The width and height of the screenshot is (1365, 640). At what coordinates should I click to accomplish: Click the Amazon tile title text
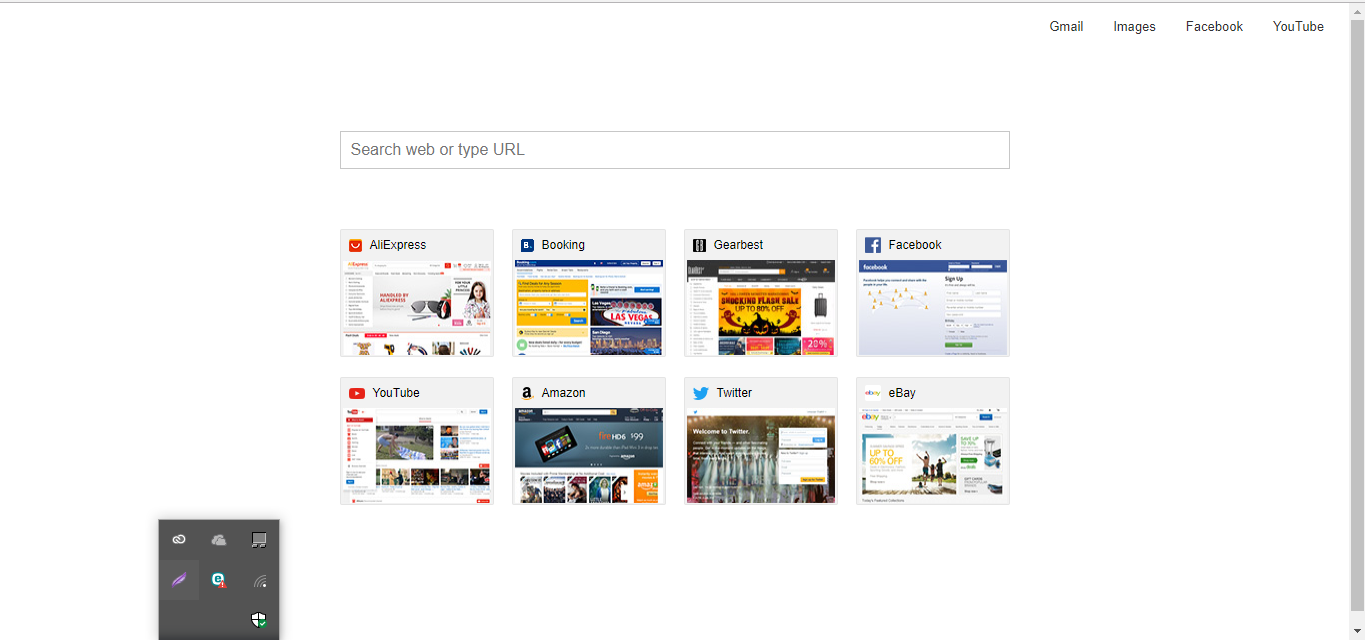click(564, 393)
